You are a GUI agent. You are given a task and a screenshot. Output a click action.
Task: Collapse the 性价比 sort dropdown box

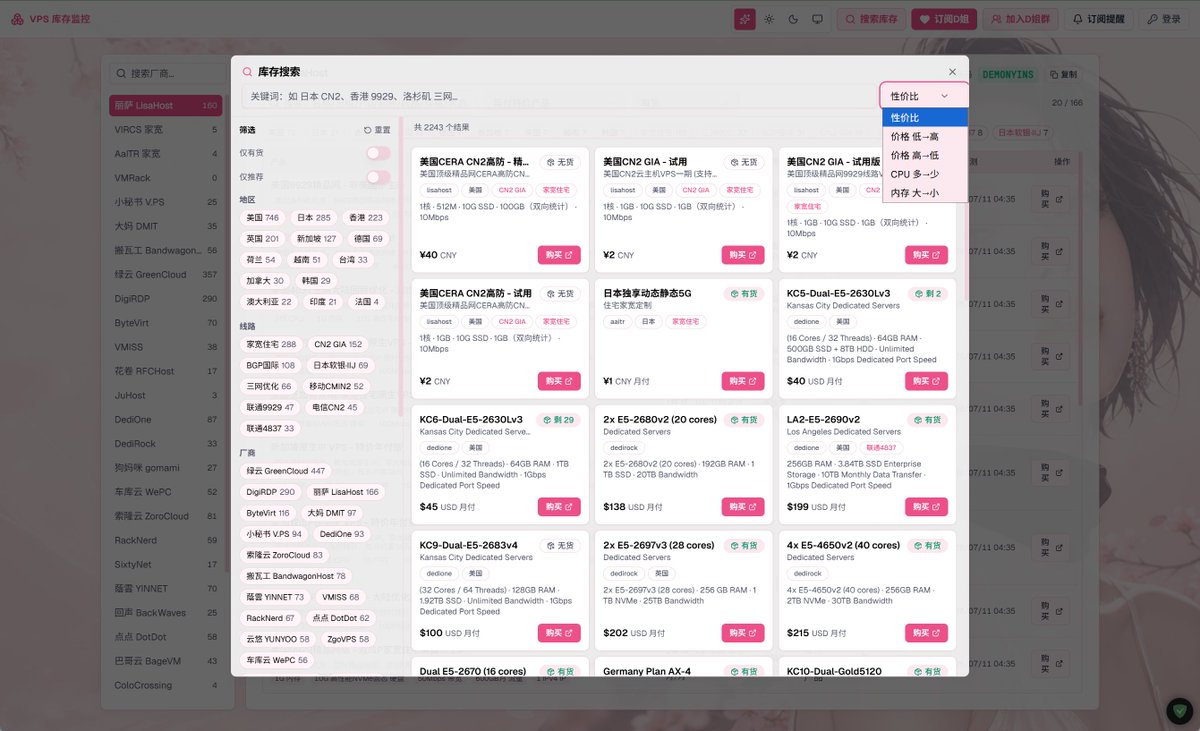924,95
